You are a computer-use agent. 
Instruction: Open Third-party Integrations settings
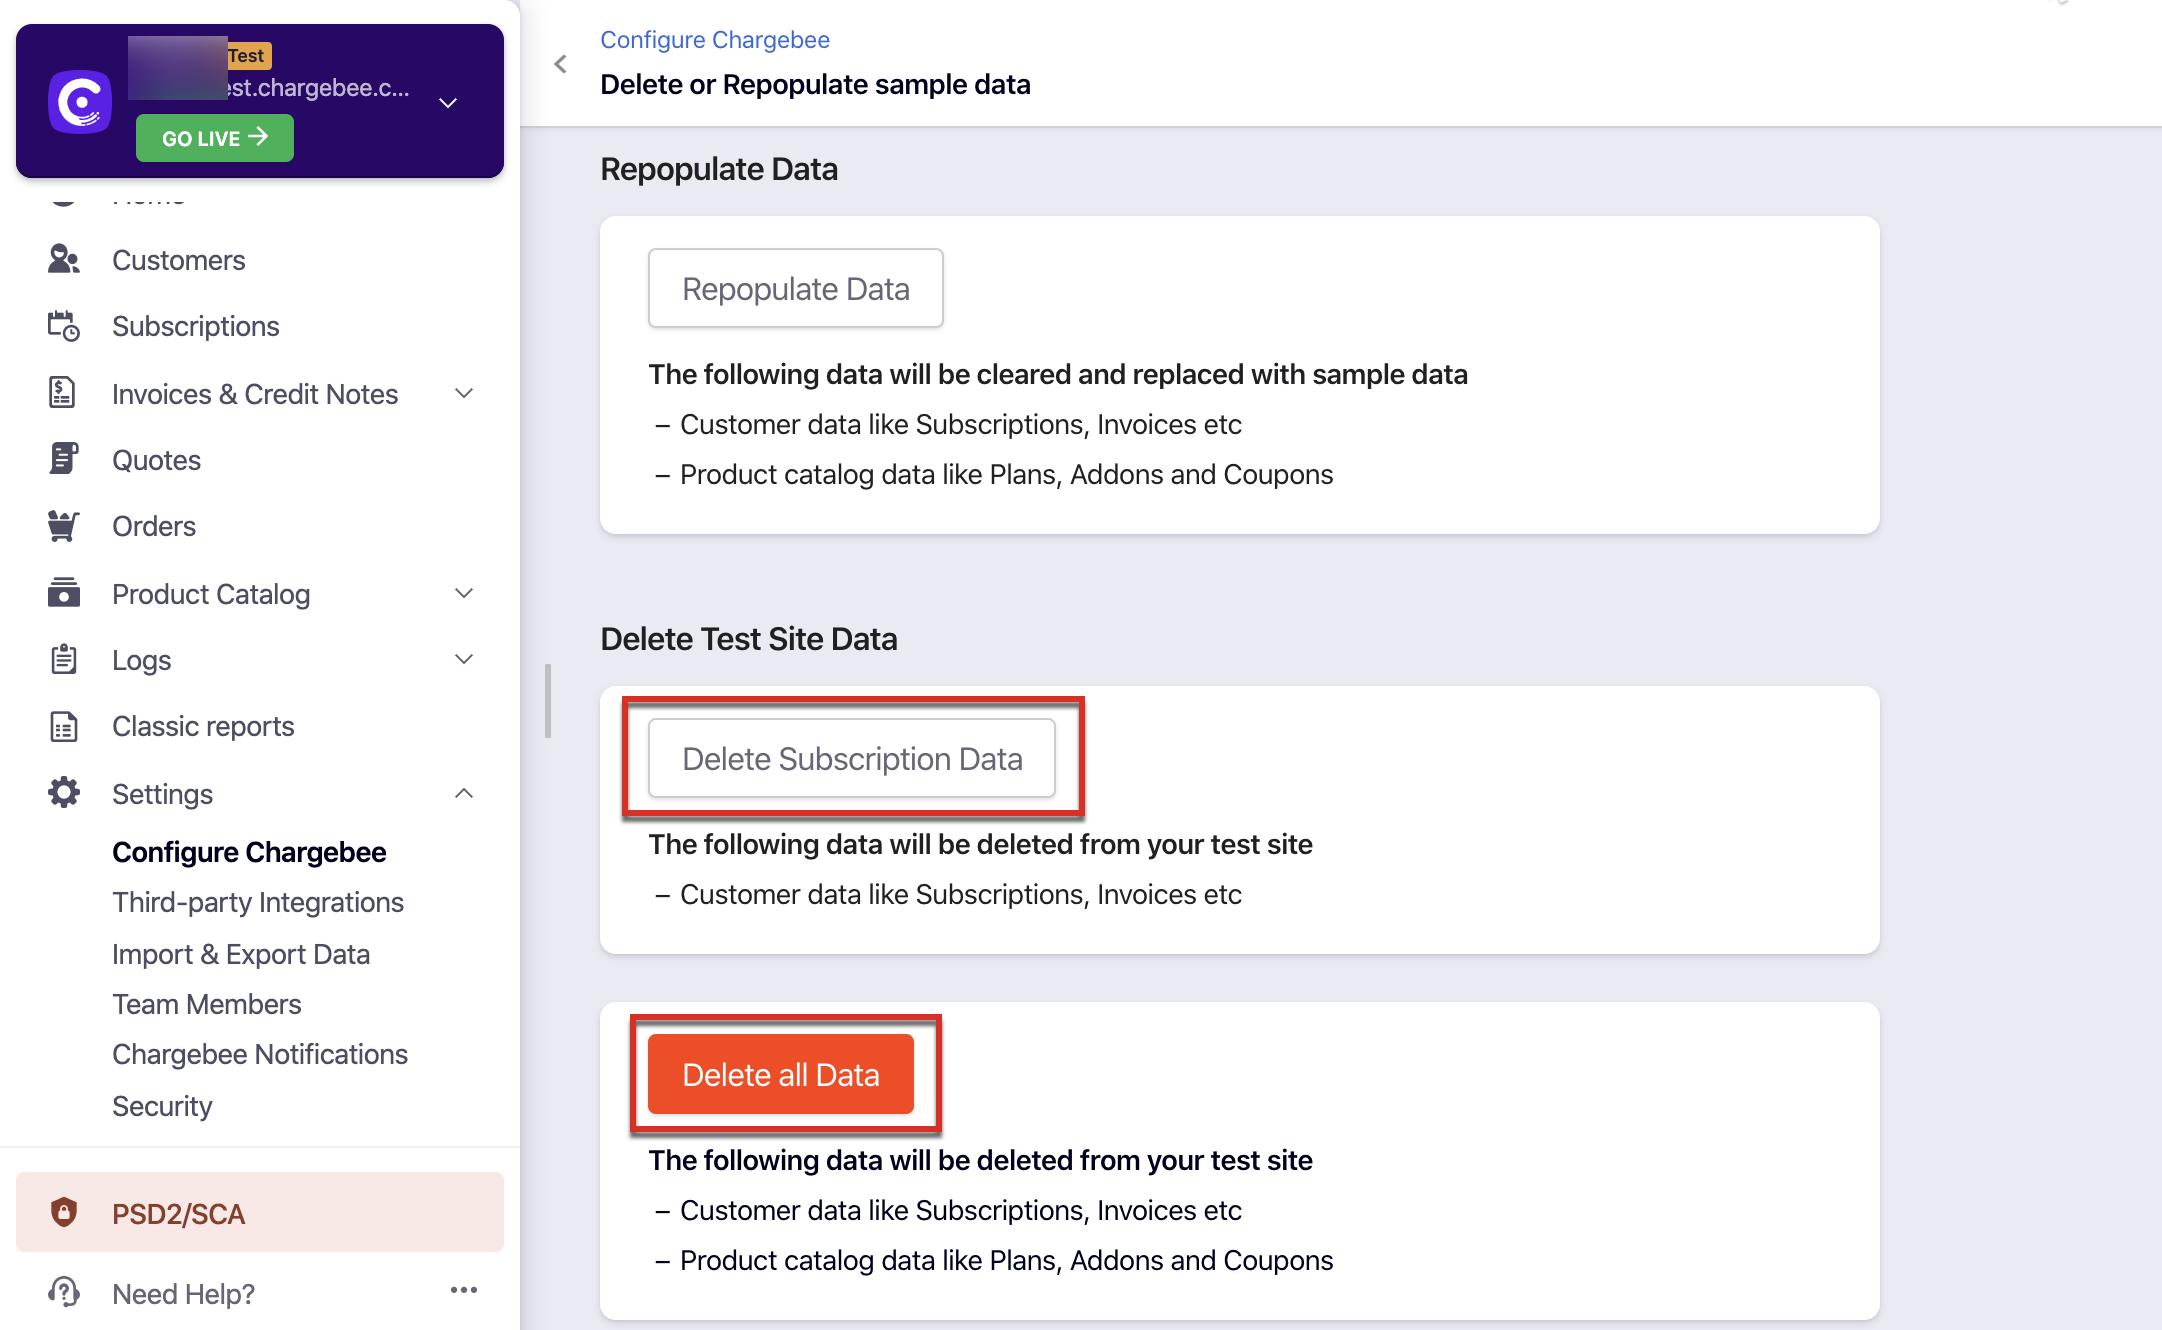[258, 902]
